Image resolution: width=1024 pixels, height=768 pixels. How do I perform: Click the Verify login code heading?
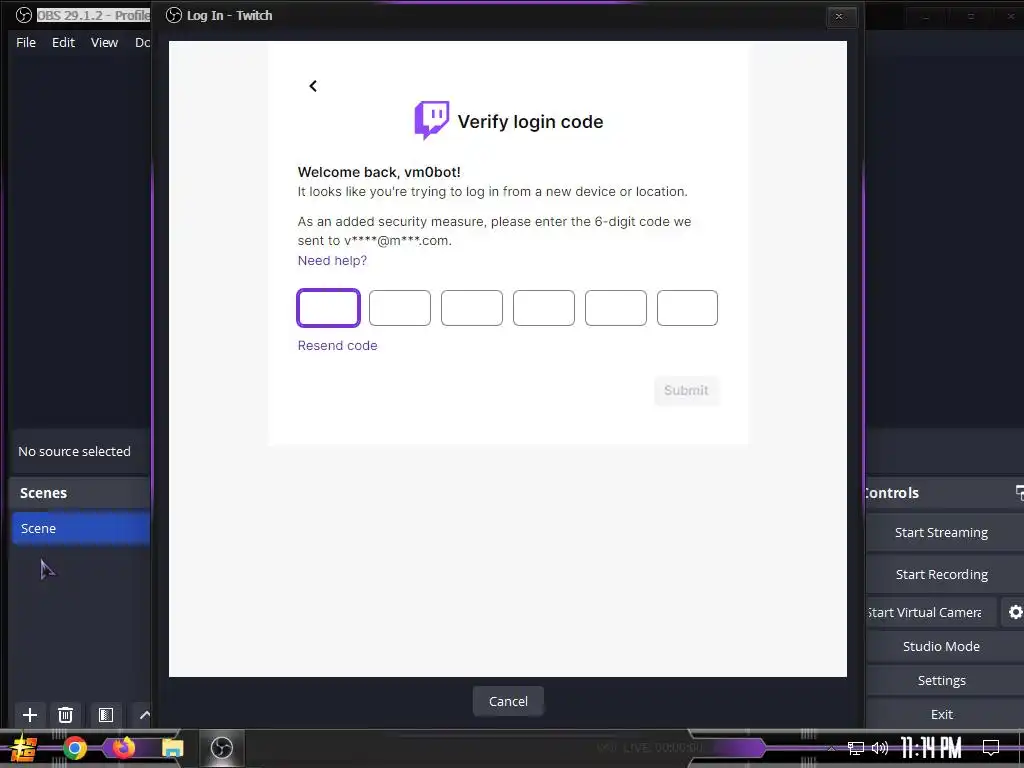tap(530, 121)
